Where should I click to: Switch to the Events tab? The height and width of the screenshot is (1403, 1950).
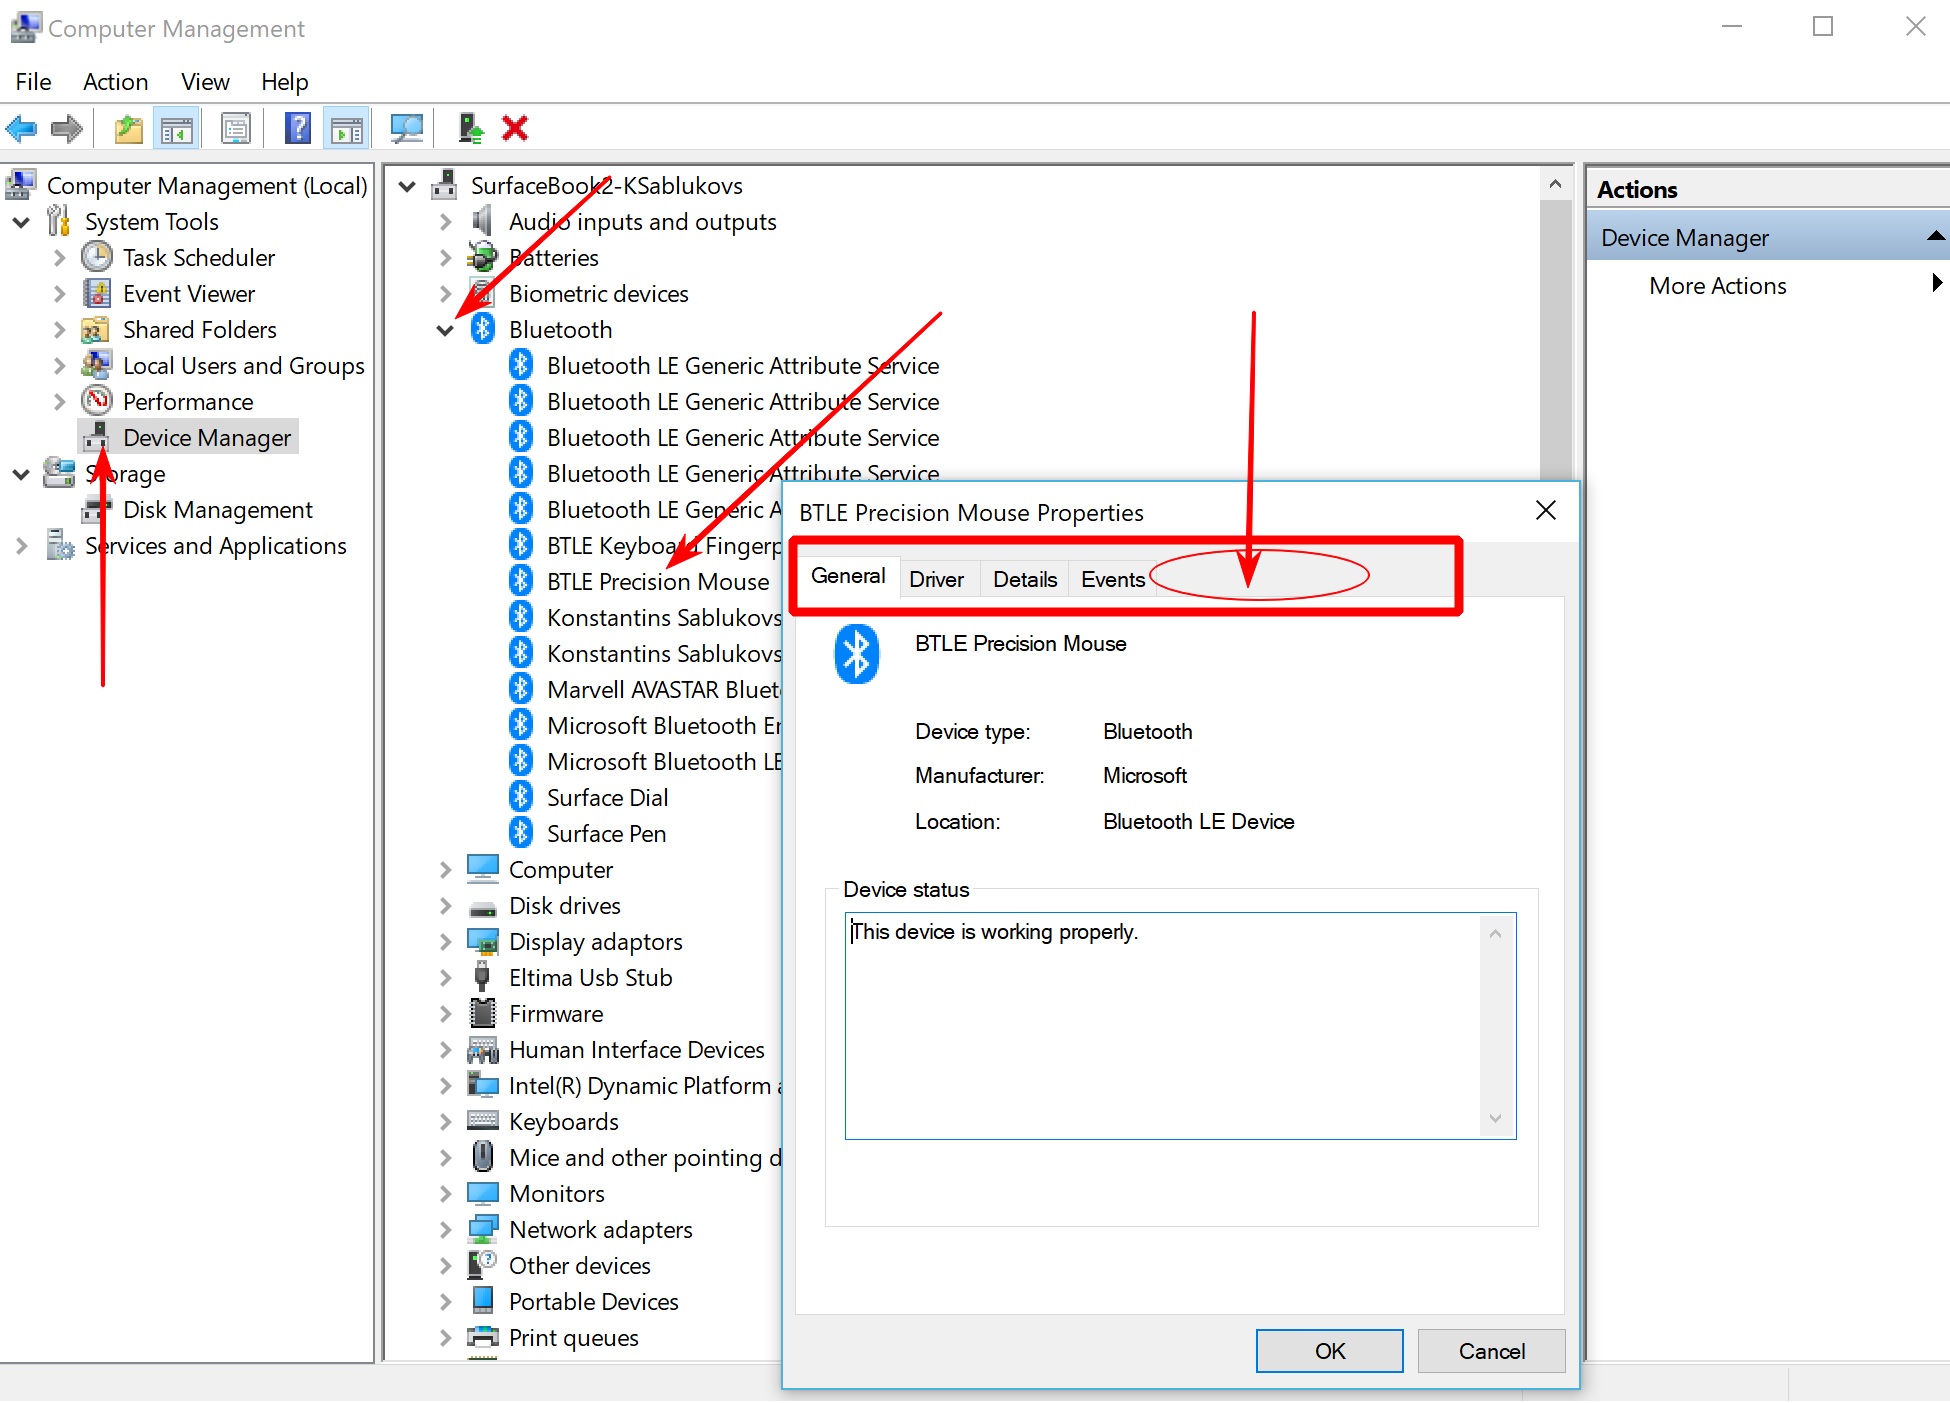1112,579
